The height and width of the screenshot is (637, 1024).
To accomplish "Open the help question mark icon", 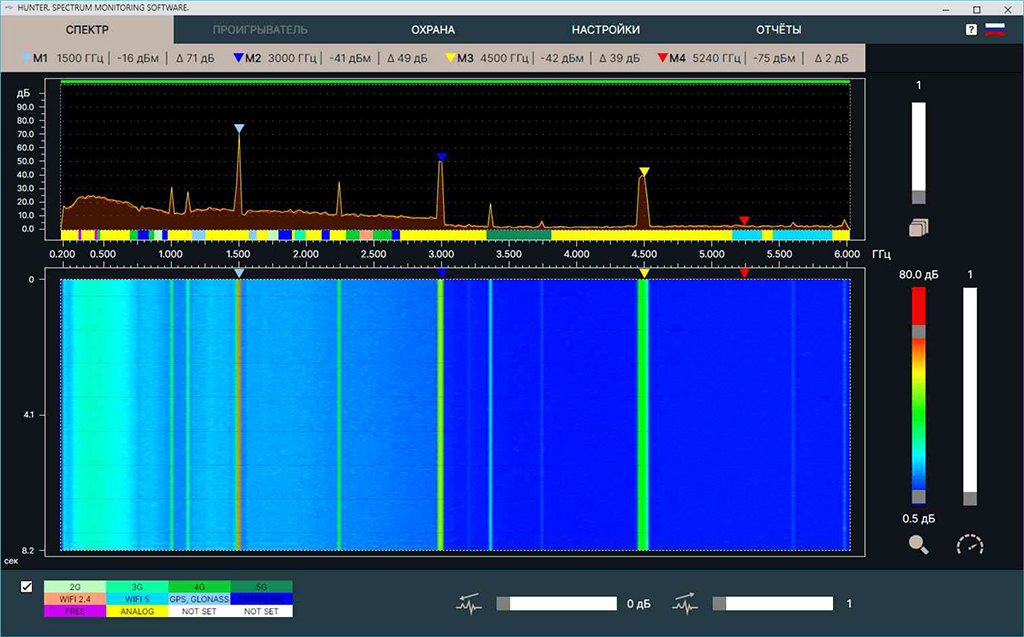I will tap(971, 29).
